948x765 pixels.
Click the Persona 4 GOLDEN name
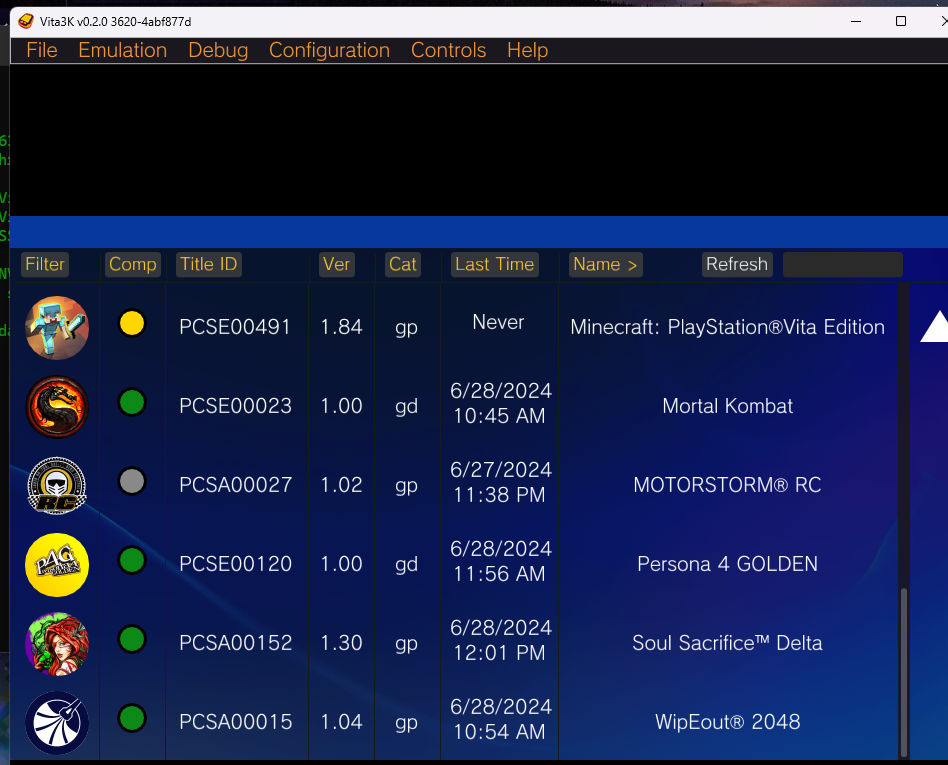pyautogui.click(x=727, y=564)
